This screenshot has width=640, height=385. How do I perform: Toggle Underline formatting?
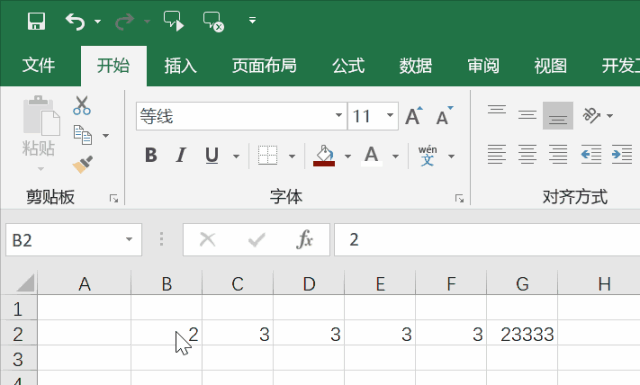click(212, 156)
